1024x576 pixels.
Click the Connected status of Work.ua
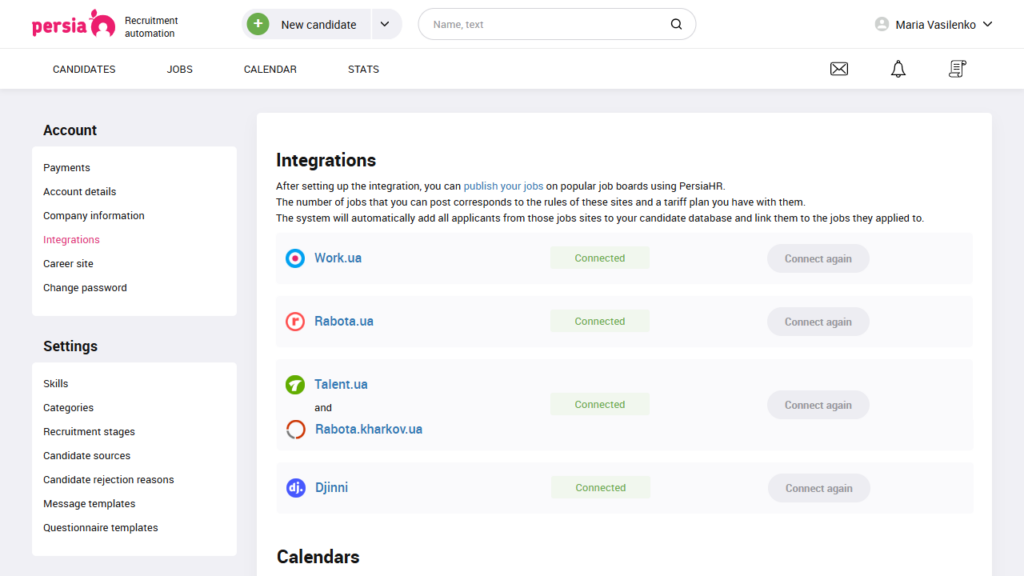point(600,258)
